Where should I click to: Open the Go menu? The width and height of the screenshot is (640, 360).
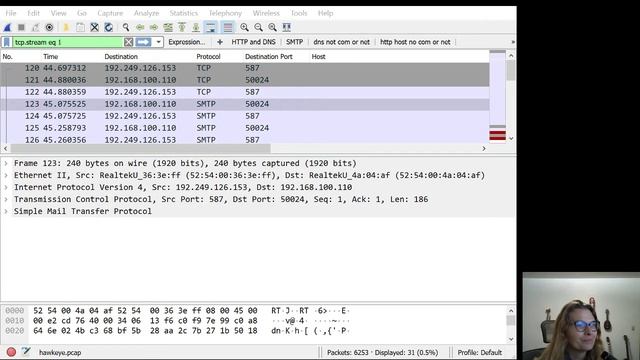click(x=82, y=13)
